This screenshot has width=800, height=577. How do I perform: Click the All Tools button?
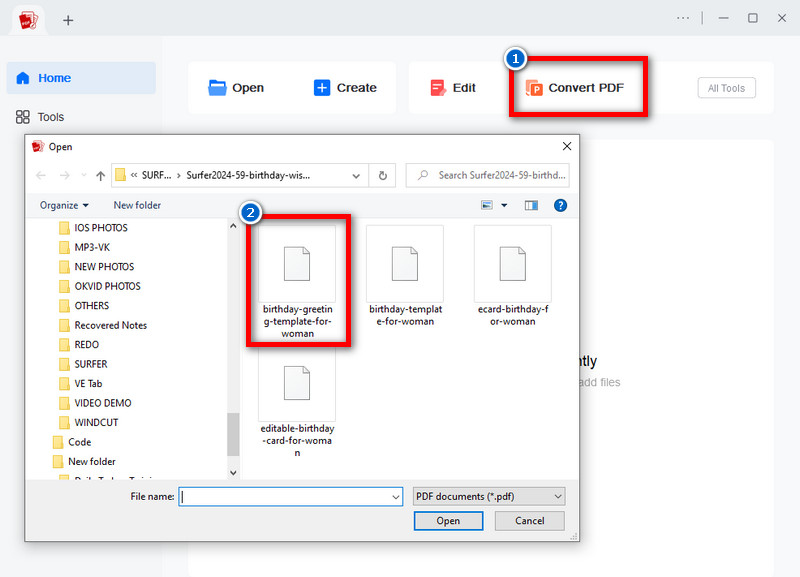pyautogui.click(x=726, y=88)
